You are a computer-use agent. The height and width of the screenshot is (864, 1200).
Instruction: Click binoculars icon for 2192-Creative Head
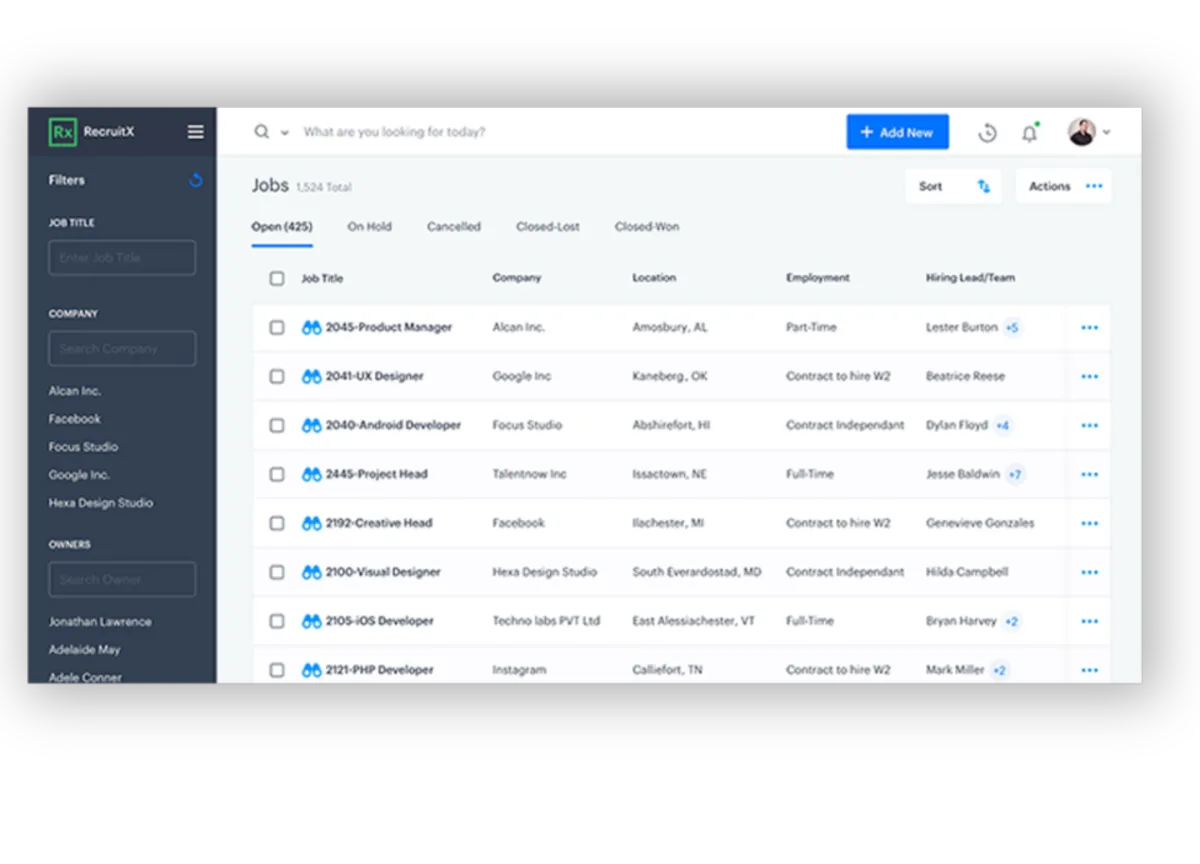point(312,523)
